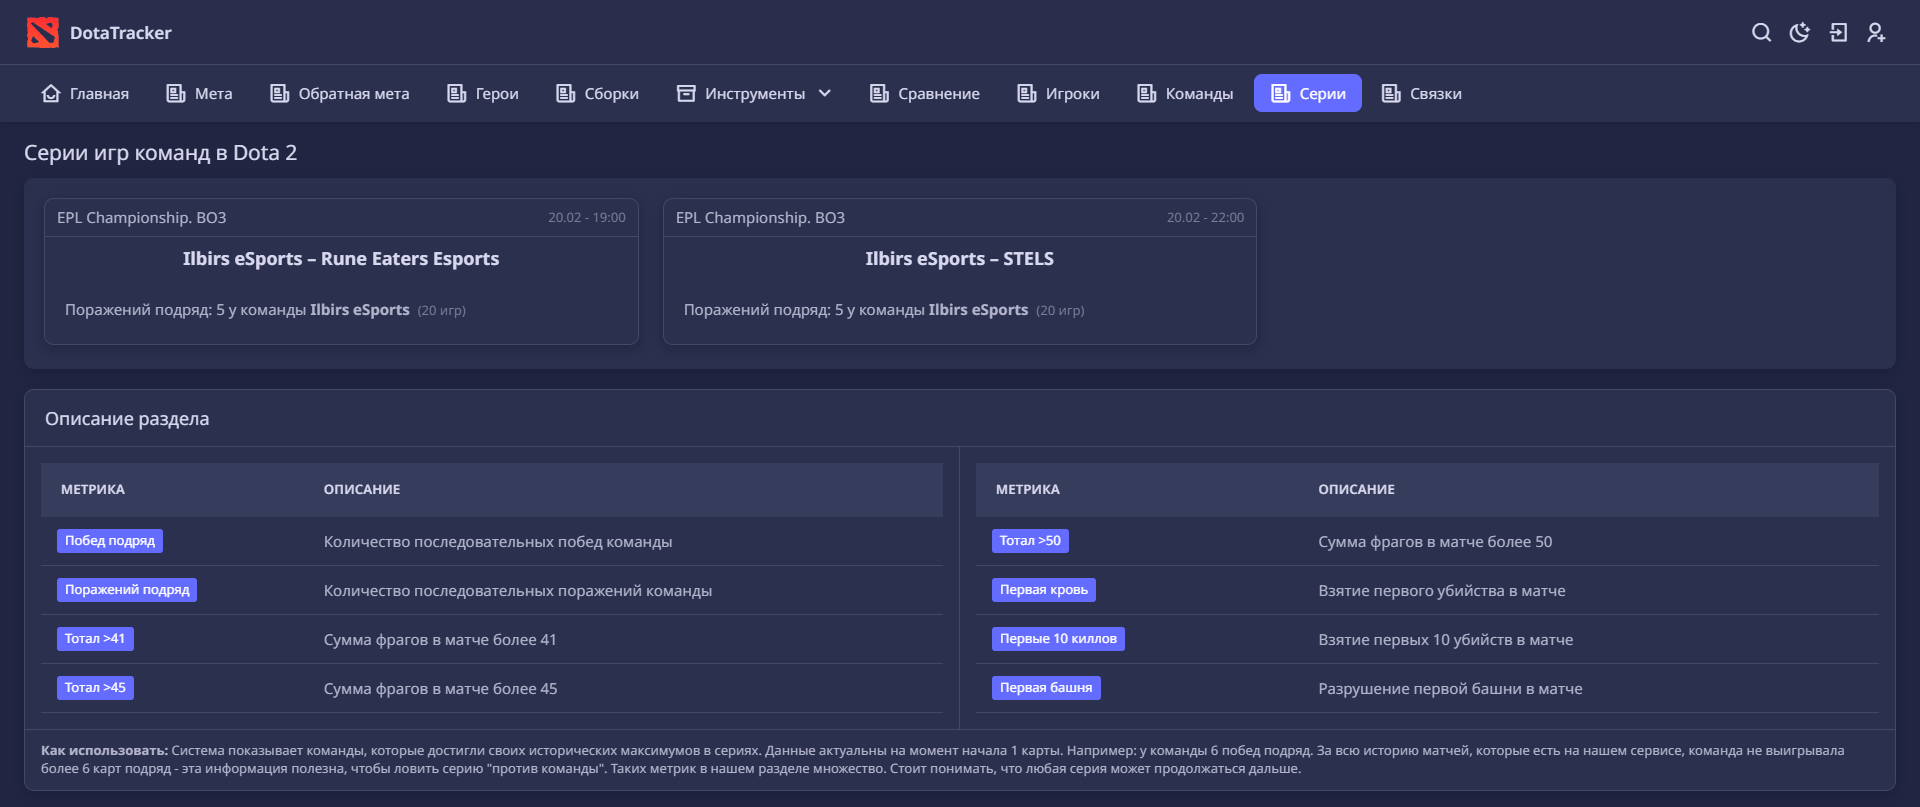Click the 20.02 - 22:00 match time
This screenshot has width=1920, height=807.
1206,218
